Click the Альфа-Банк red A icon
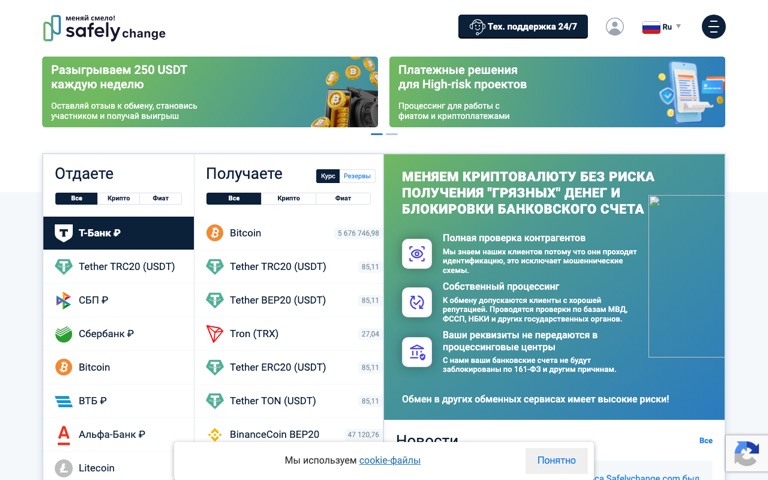The height and width of the screenshot is (480, 768). 64,434
